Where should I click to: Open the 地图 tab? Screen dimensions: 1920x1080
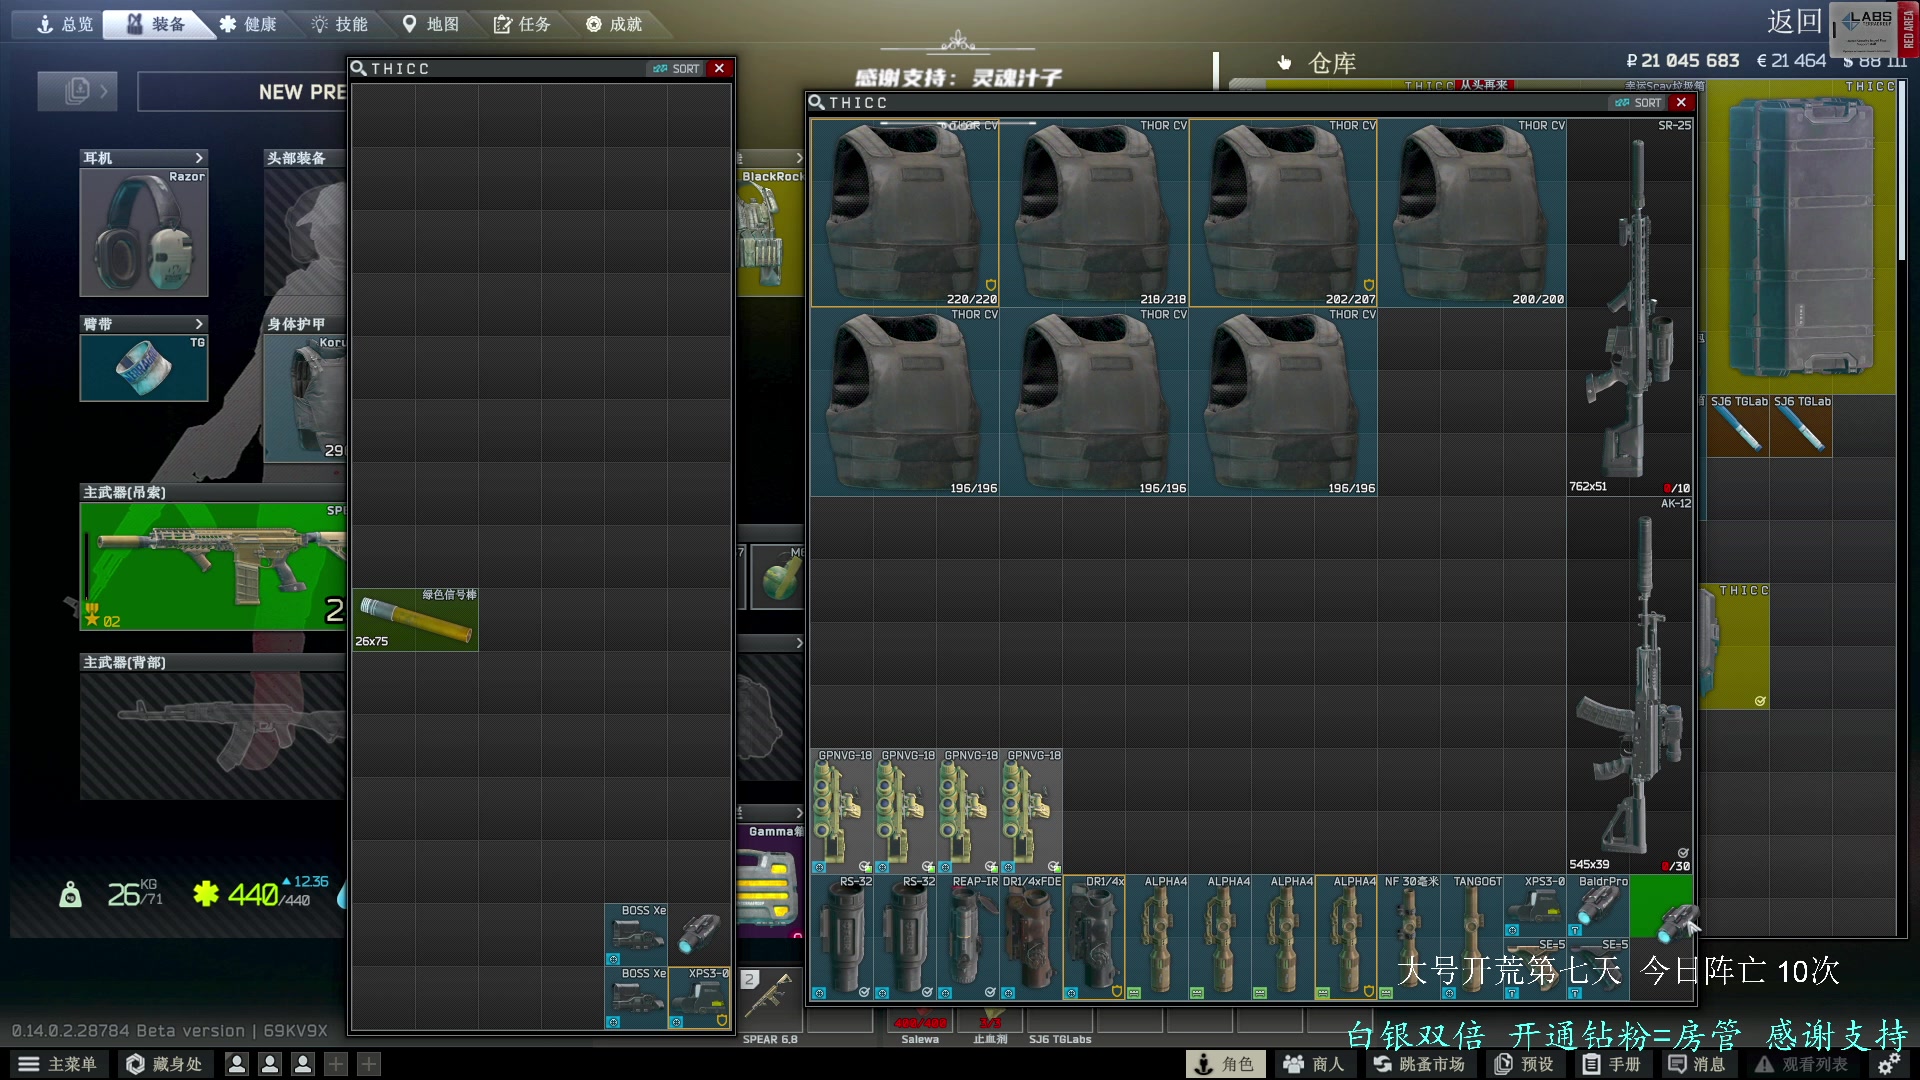click(x=431, y=24)
